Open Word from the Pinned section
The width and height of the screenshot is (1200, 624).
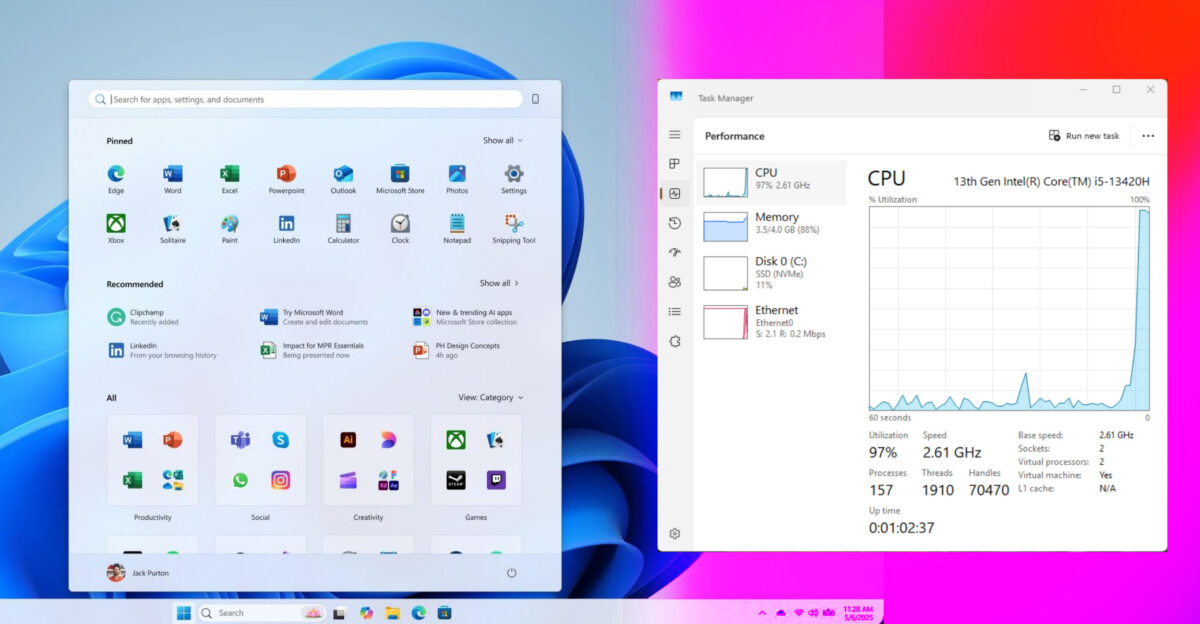point(173,179)
